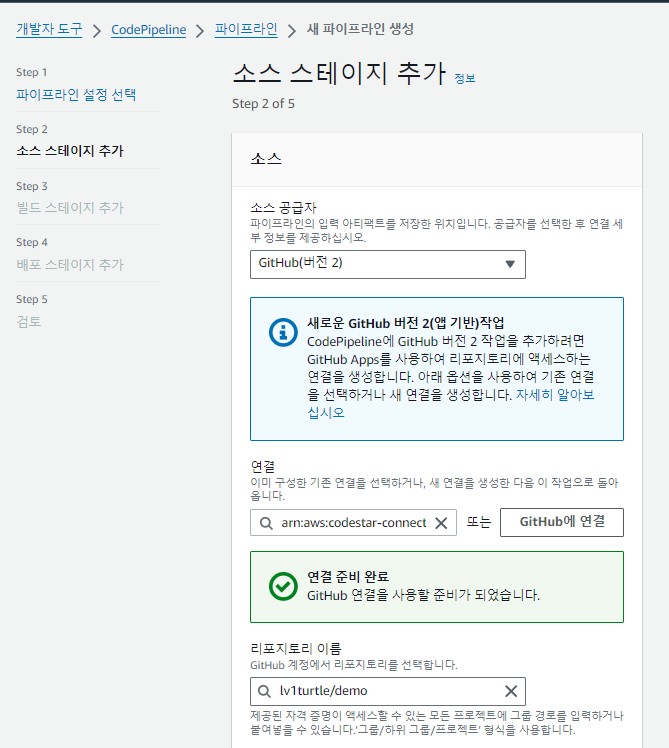Click the 연결 준비 완료 heading

(x=348, y=577)
